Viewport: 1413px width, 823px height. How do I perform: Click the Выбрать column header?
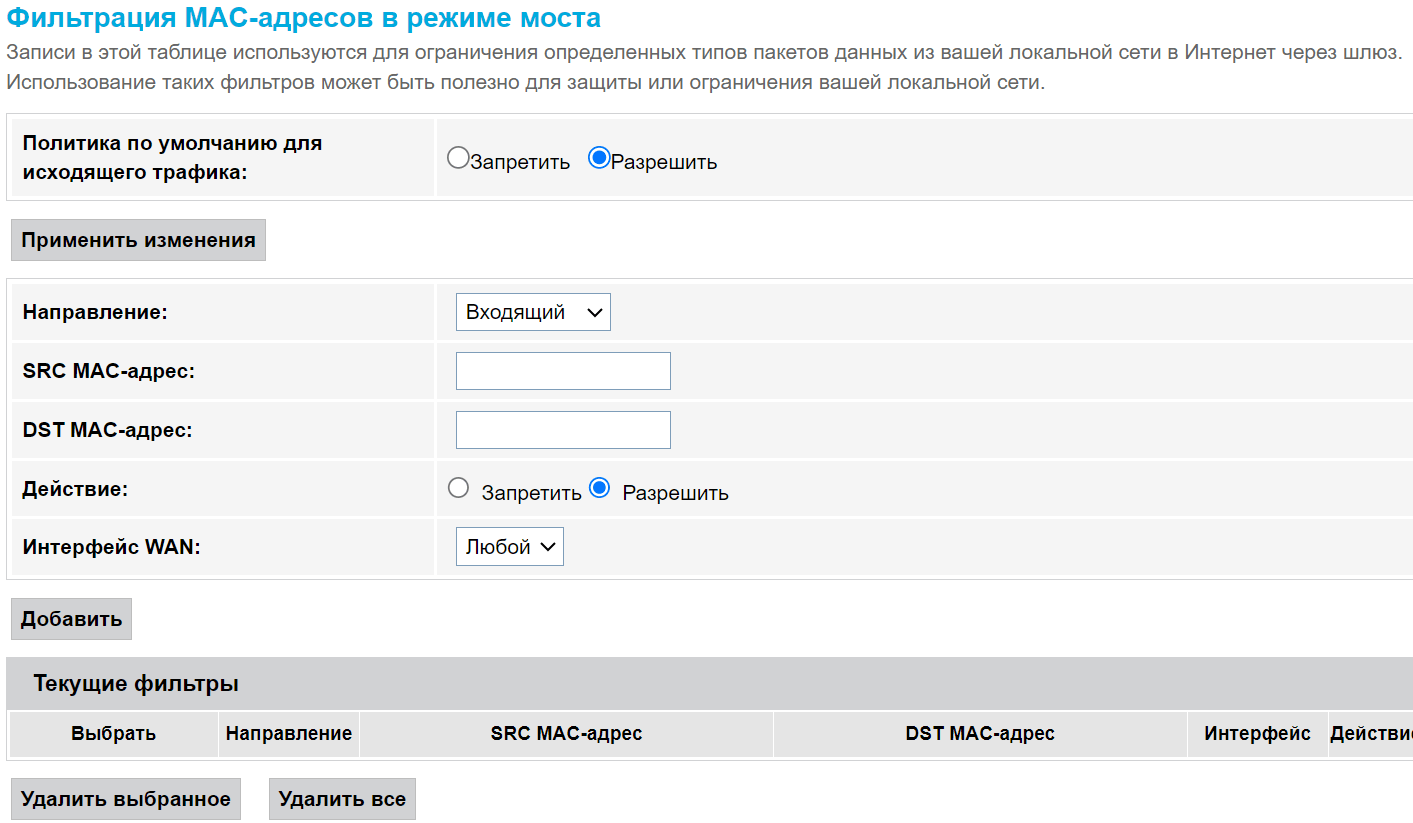pyautogui.click(x=113, y=734)
